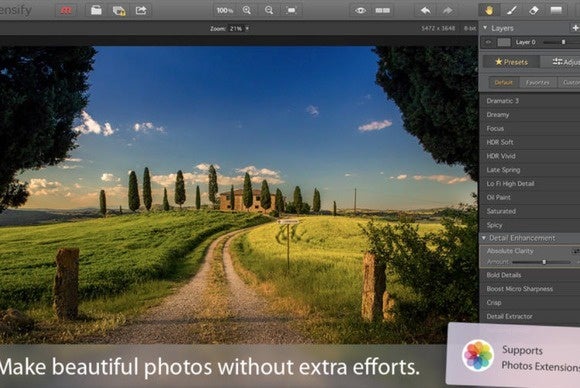Click the red logo toolbar button
The image size is (580, 388).
pyautogui.click(x=66, y=10)
